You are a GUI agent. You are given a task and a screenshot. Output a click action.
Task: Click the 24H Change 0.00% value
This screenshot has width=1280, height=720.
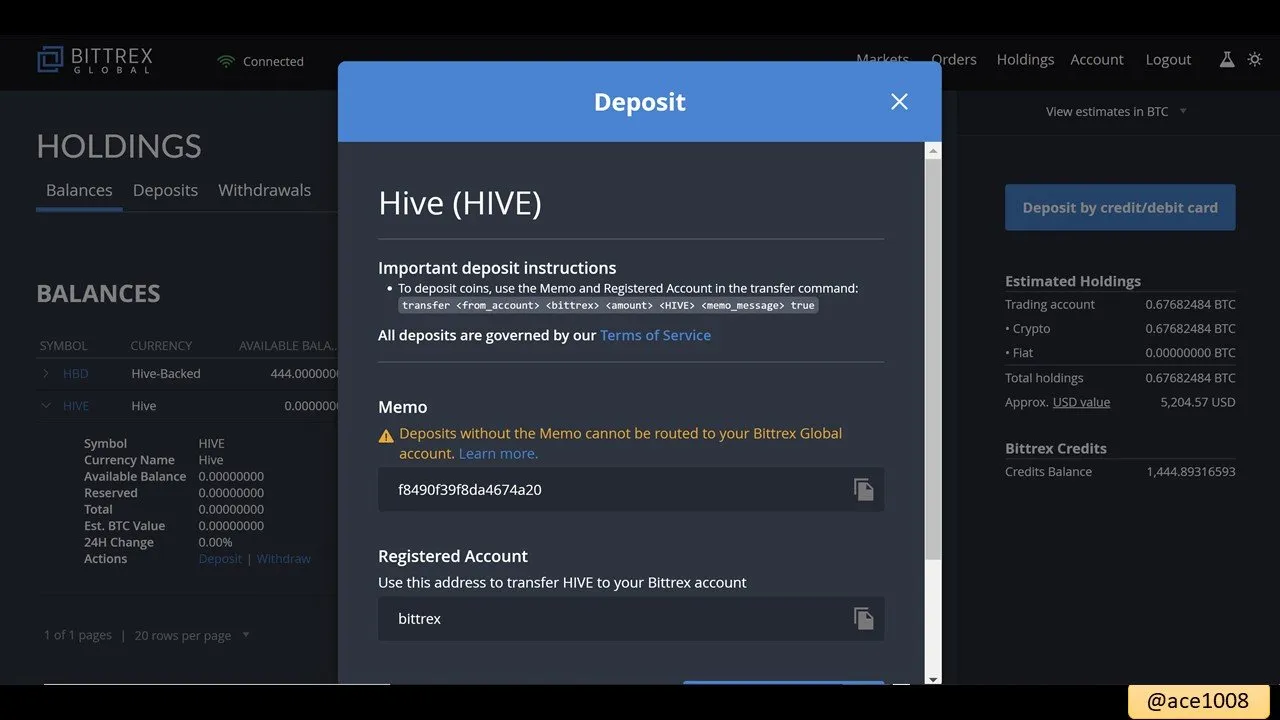pyautogui.click(x=215, y=542)
